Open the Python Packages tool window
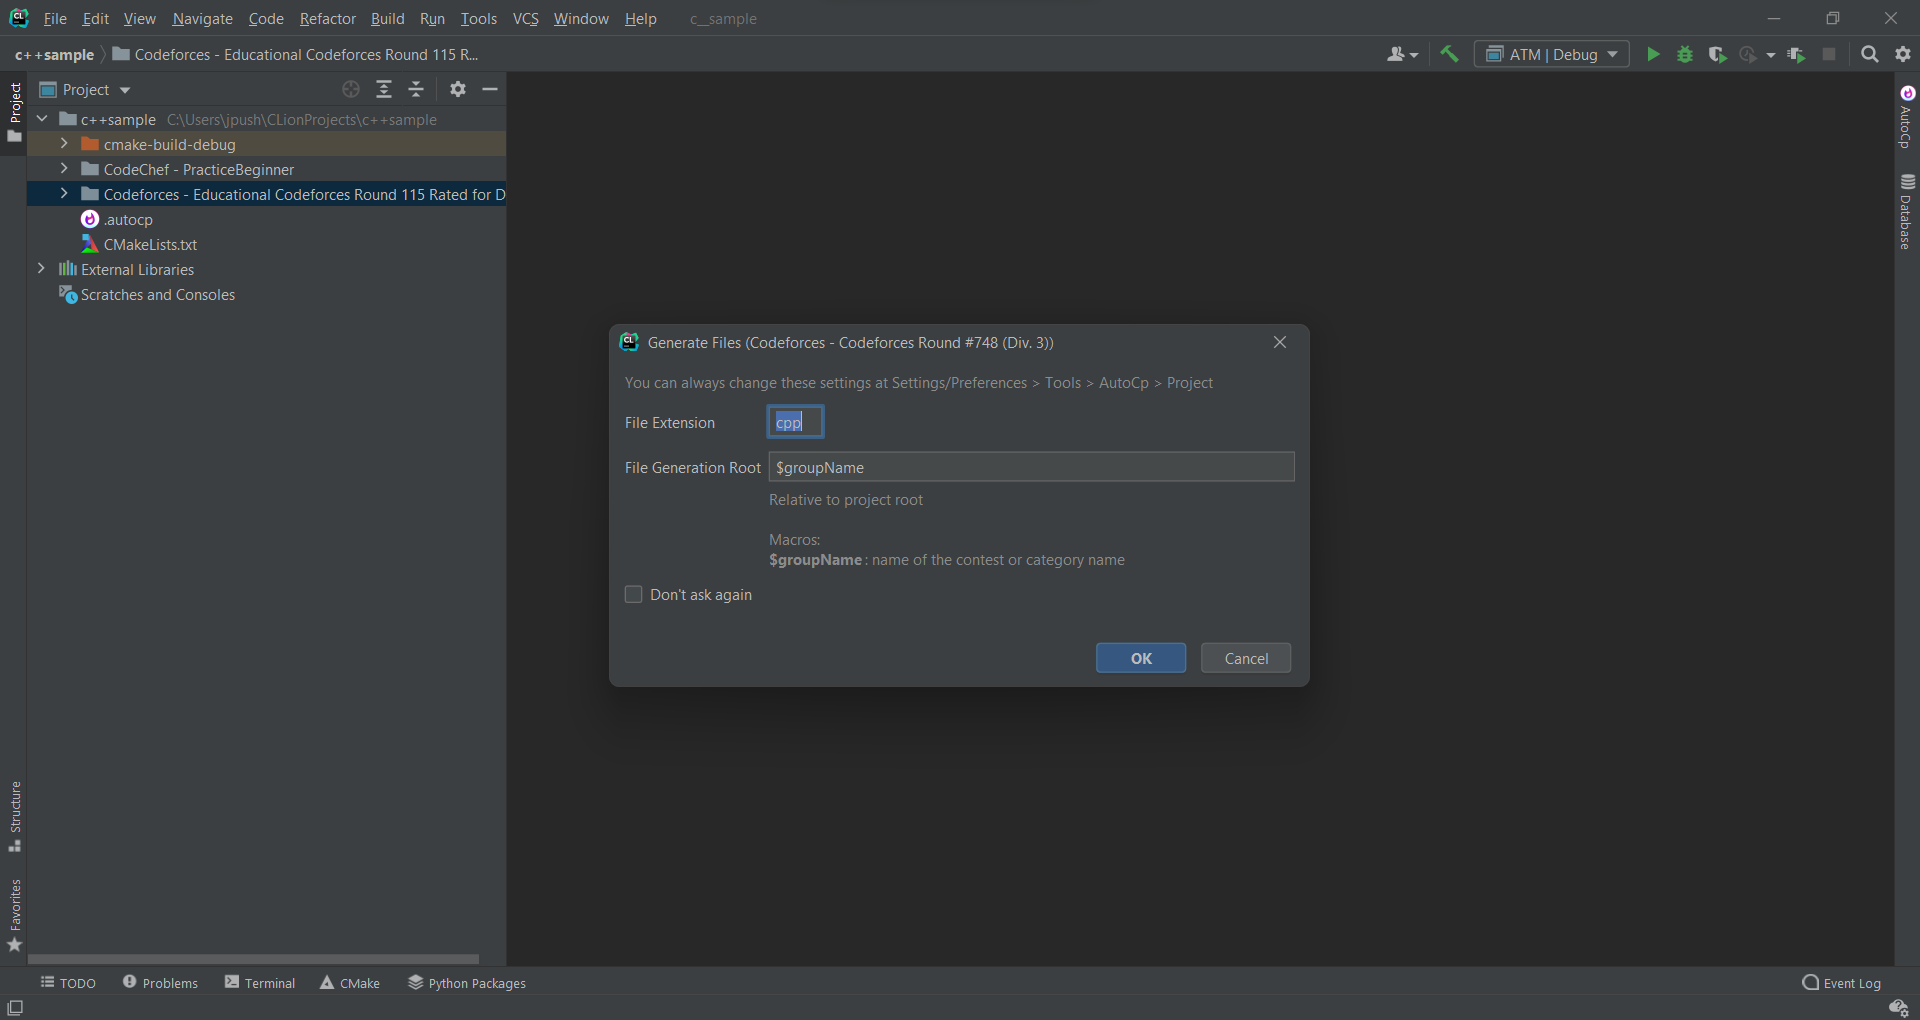This screenshot has height=1020, width=1920. (x=466, y=983)
